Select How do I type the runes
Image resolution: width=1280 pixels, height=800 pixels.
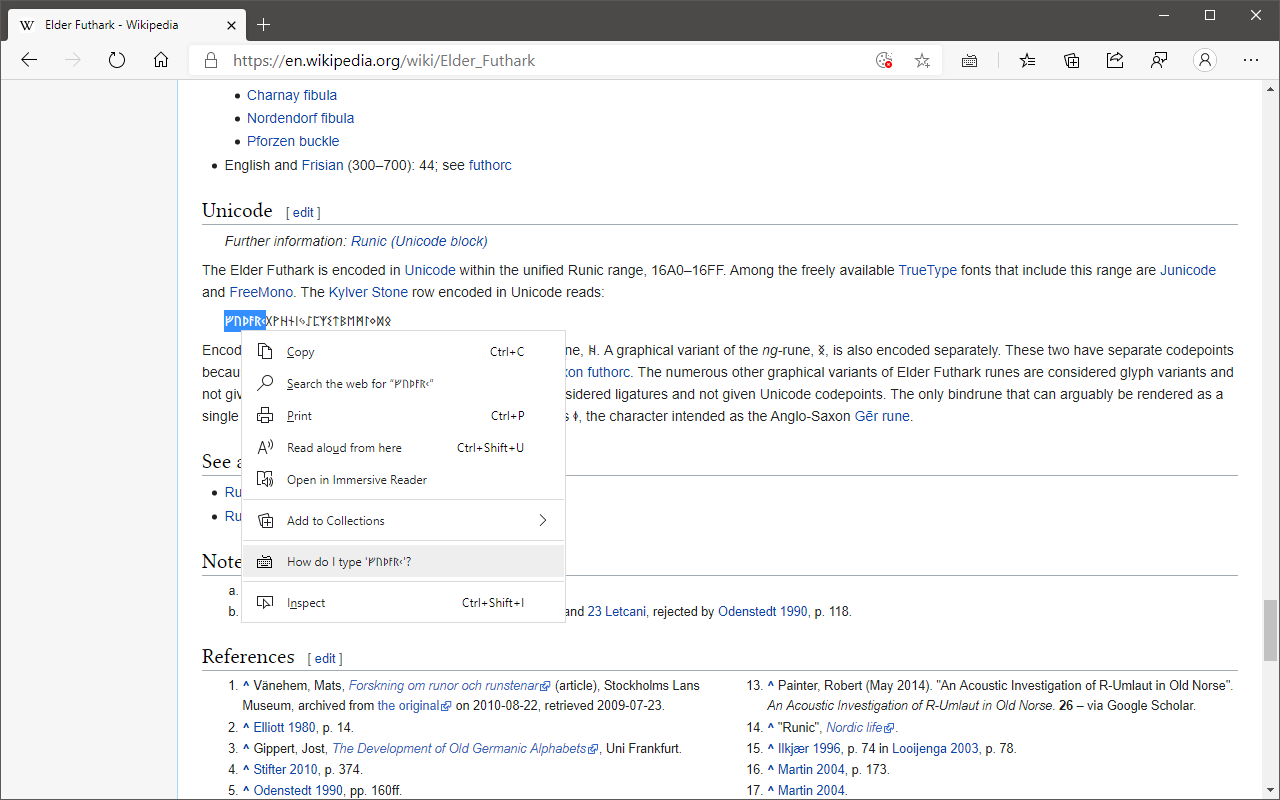[403, 562]
